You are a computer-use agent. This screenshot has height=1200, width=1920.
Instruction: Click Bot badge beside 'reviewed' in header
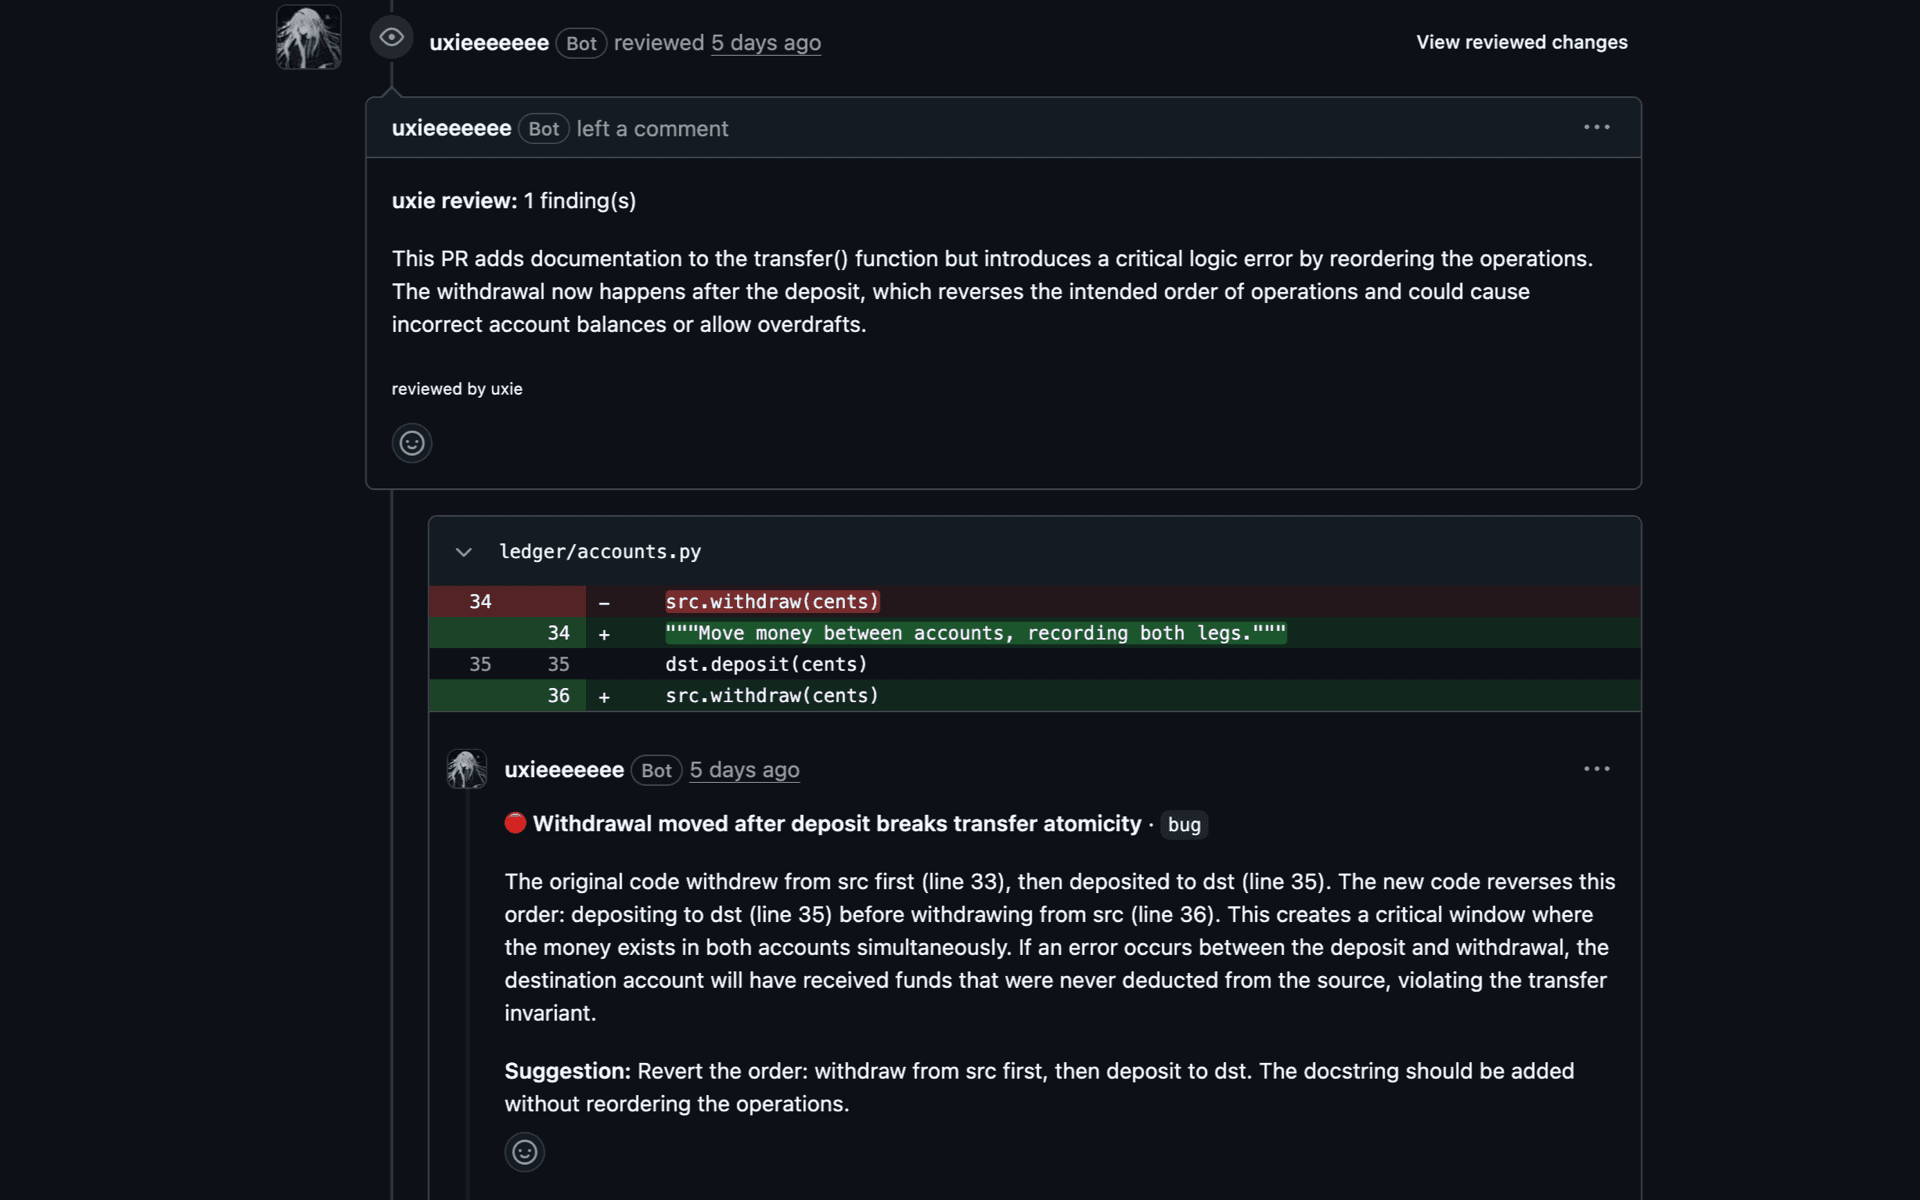(581, 43)
